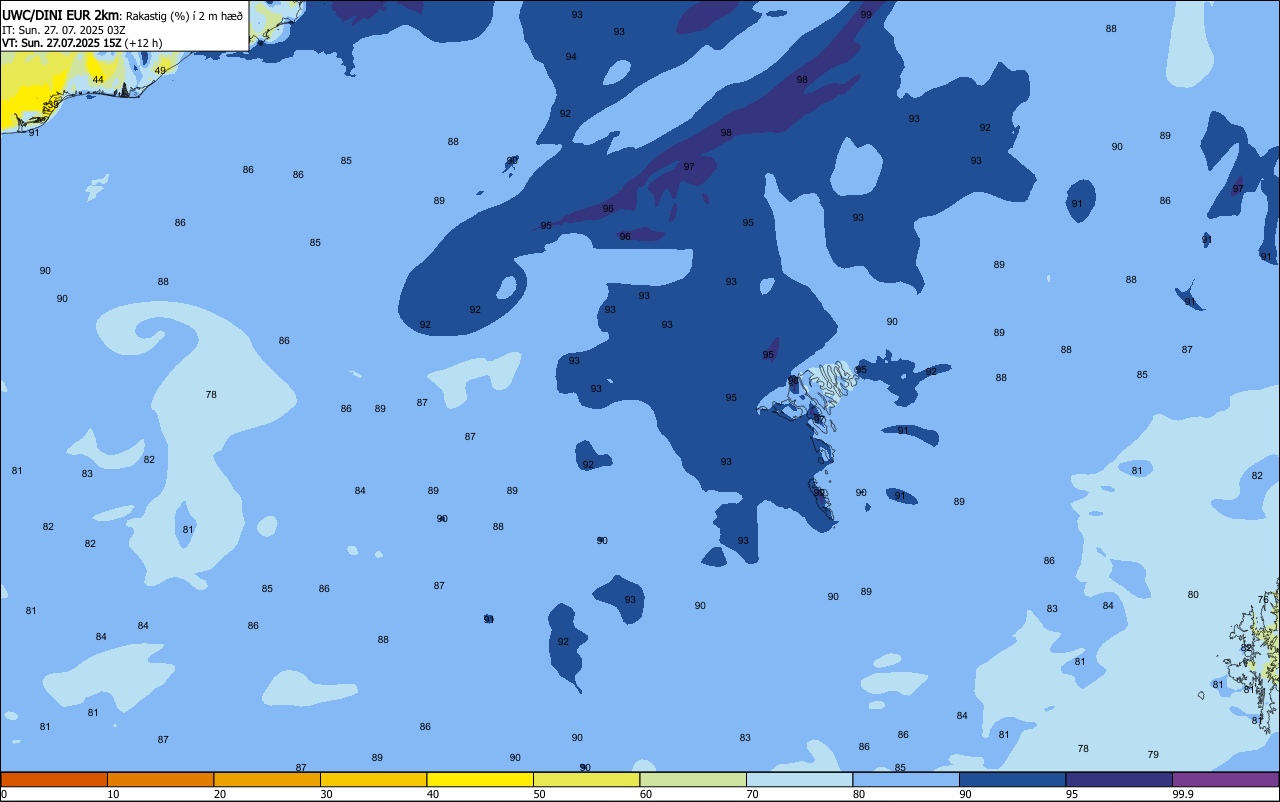Click the humidity value 94 on the map
Screen dimensions: 1280x802
coord(571,56)
